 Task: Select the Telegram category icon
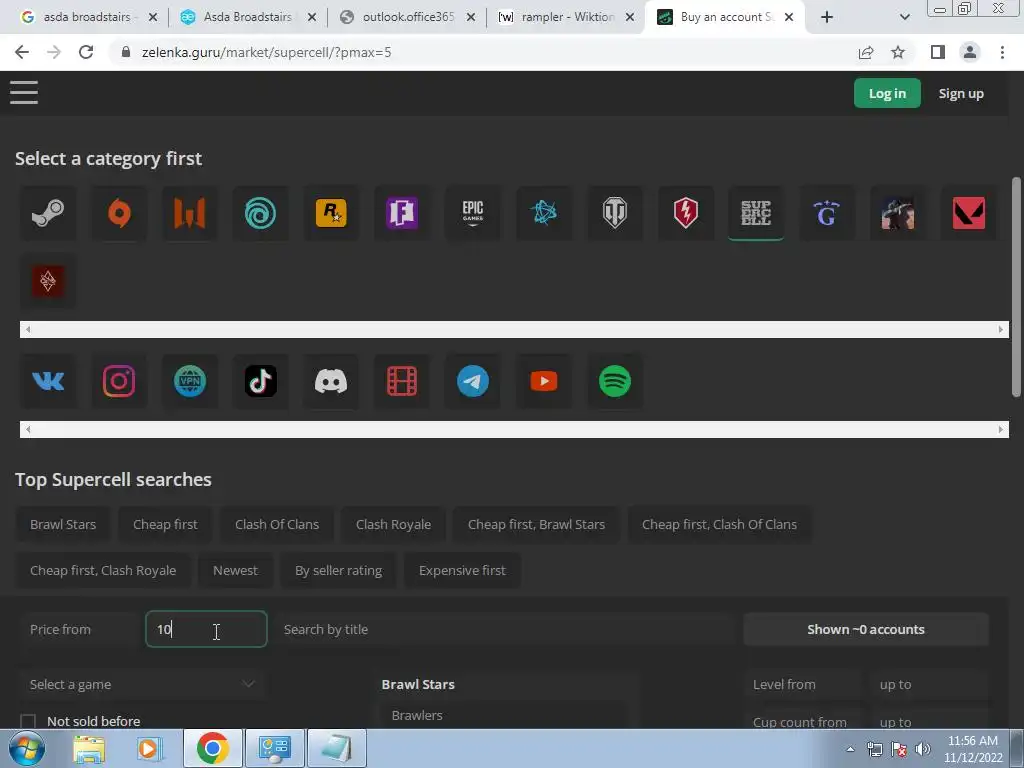[473, 381]
